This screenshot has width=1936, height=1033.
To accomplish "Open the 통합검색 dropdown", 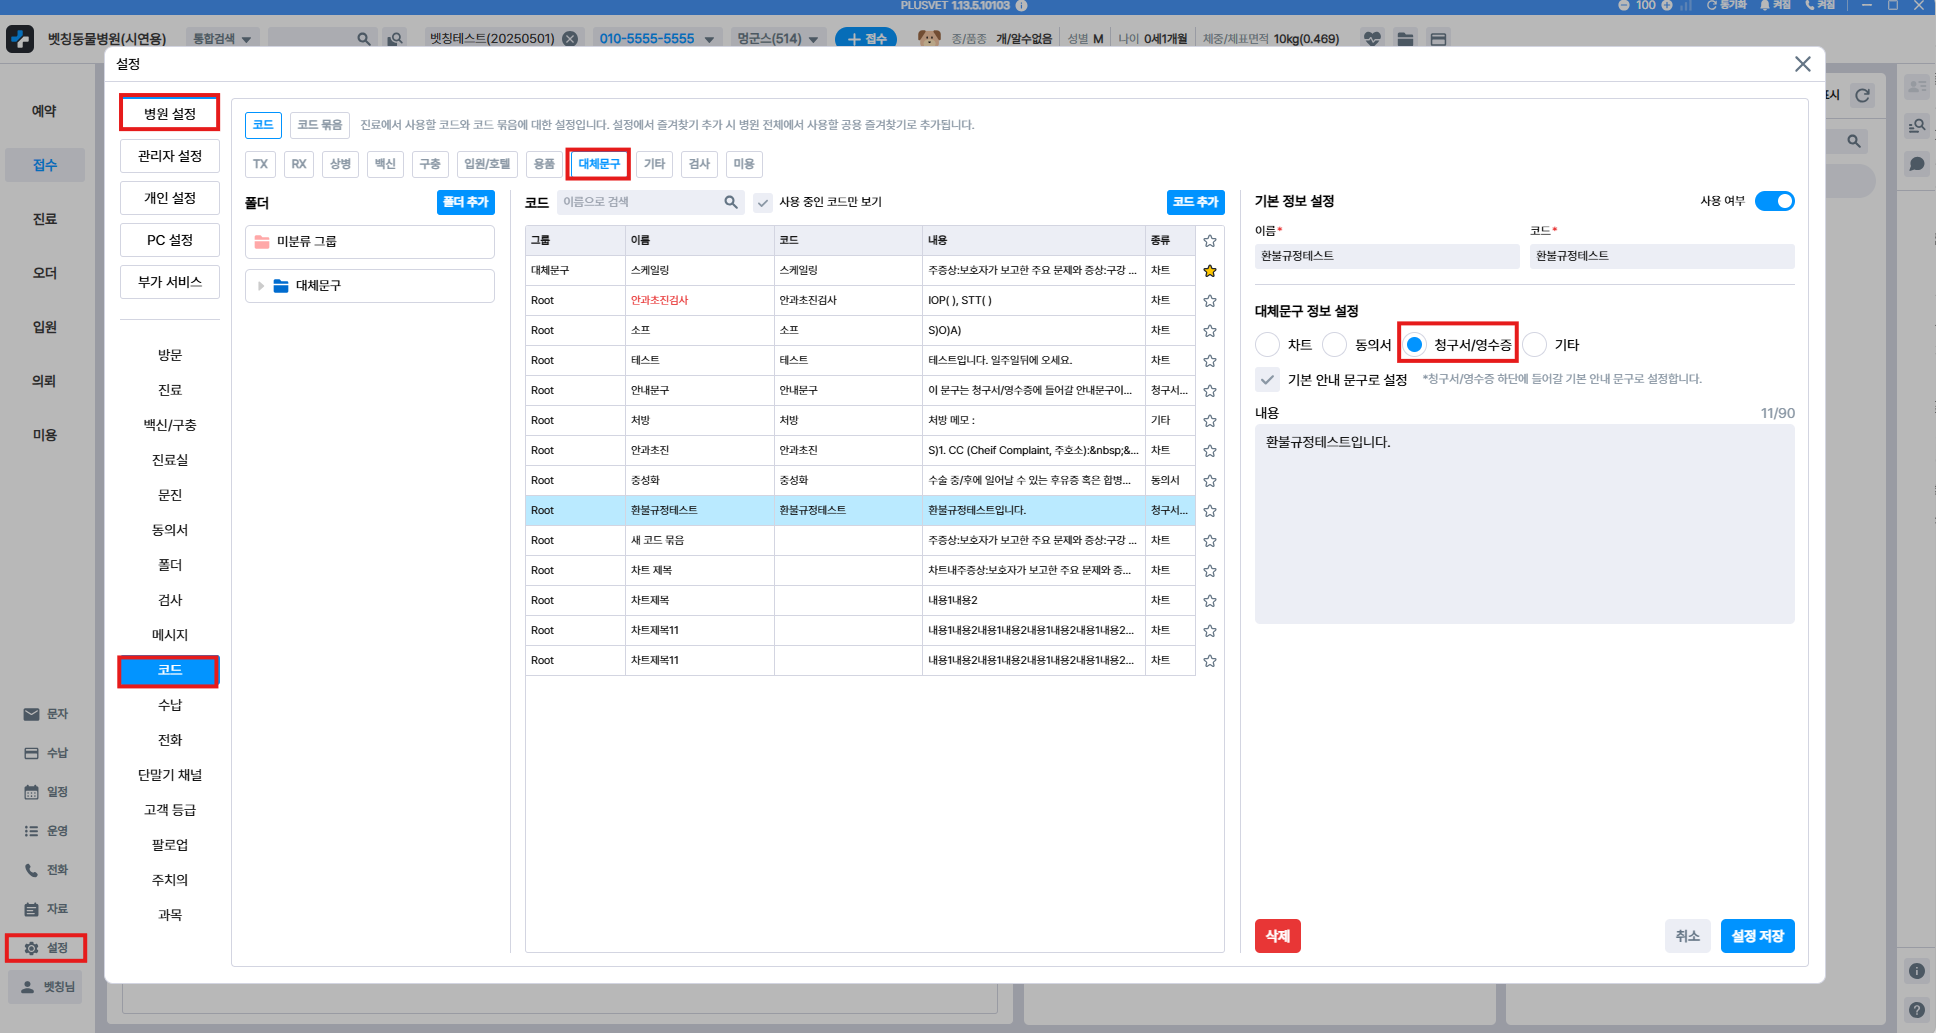I will 222,39.
